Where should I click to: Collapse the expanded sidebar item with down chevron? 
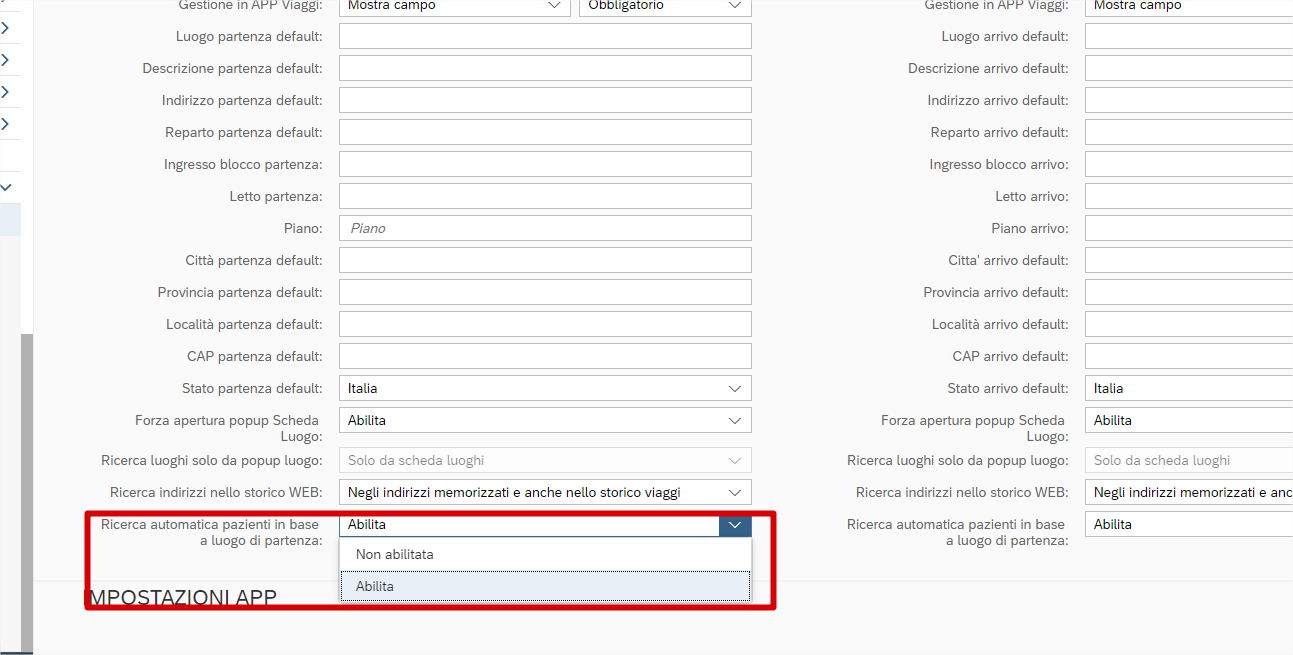[6, 187]
